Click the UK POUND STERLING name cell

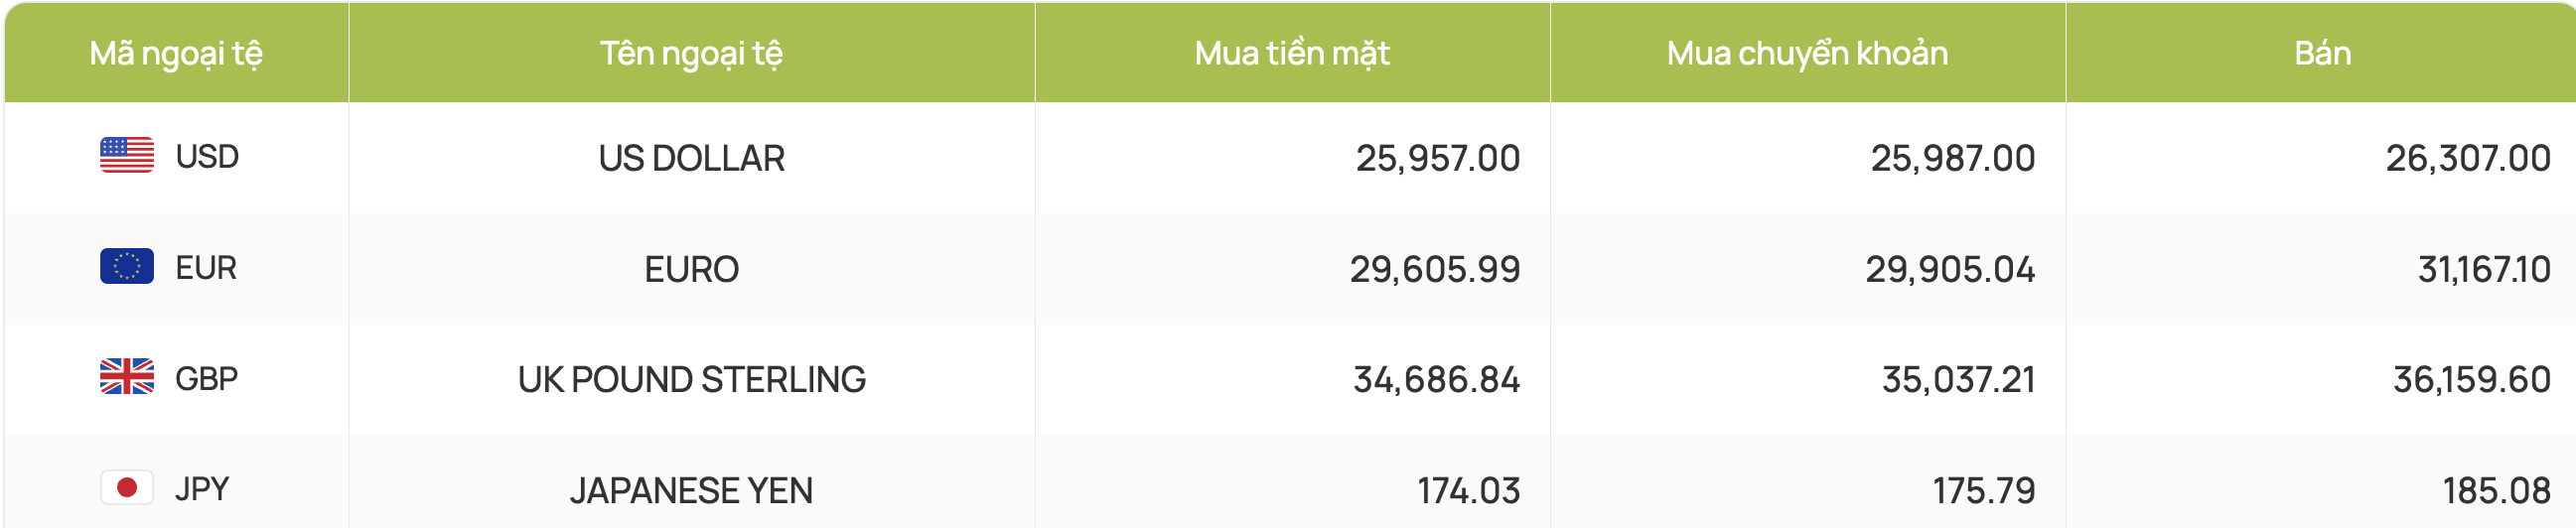pyautogui.click(x=691, y=380)
